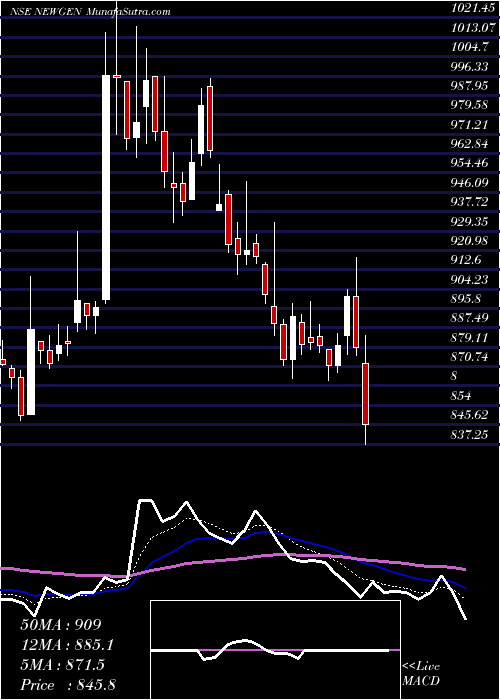500x700 pixels.
Task: Click inside the MACD inset chart panel
Action: coord(275,650)
